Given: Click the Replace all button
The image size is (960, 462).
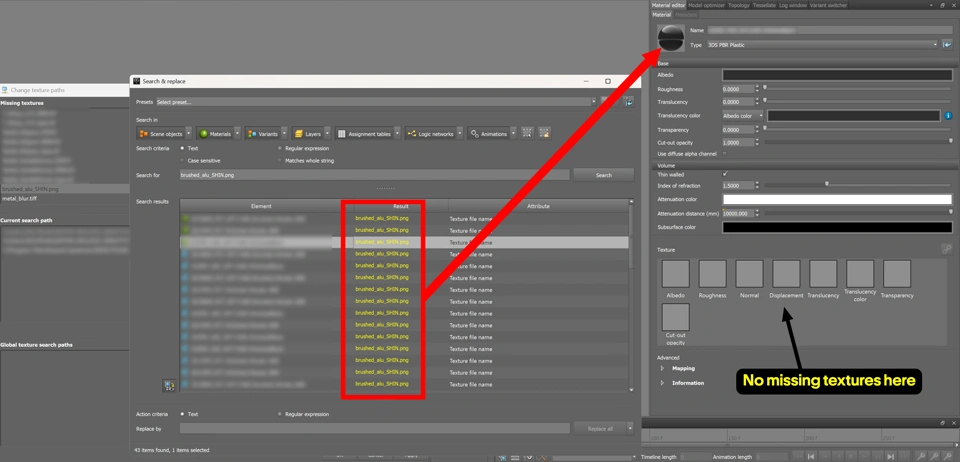Looking at the screenshot, I should tap(600, 429).
